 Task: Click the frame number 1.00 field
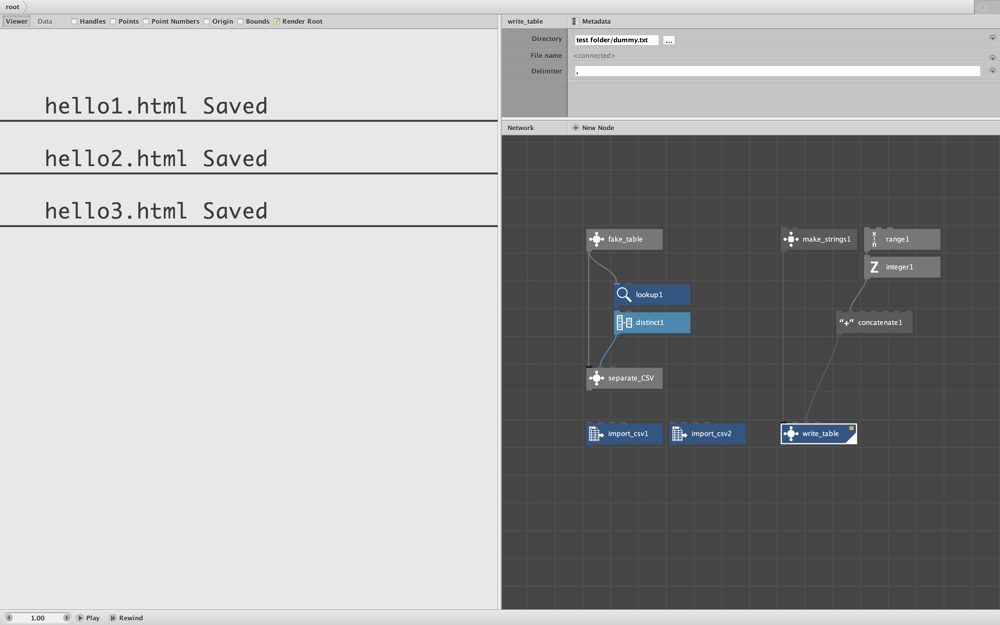click(38, 617)
